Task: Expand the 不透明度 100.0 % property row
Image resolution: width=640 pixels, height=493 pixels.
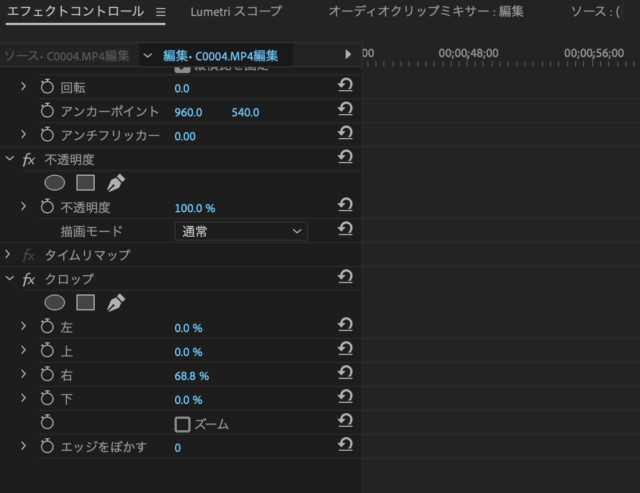Action: (x=23, y=207)
